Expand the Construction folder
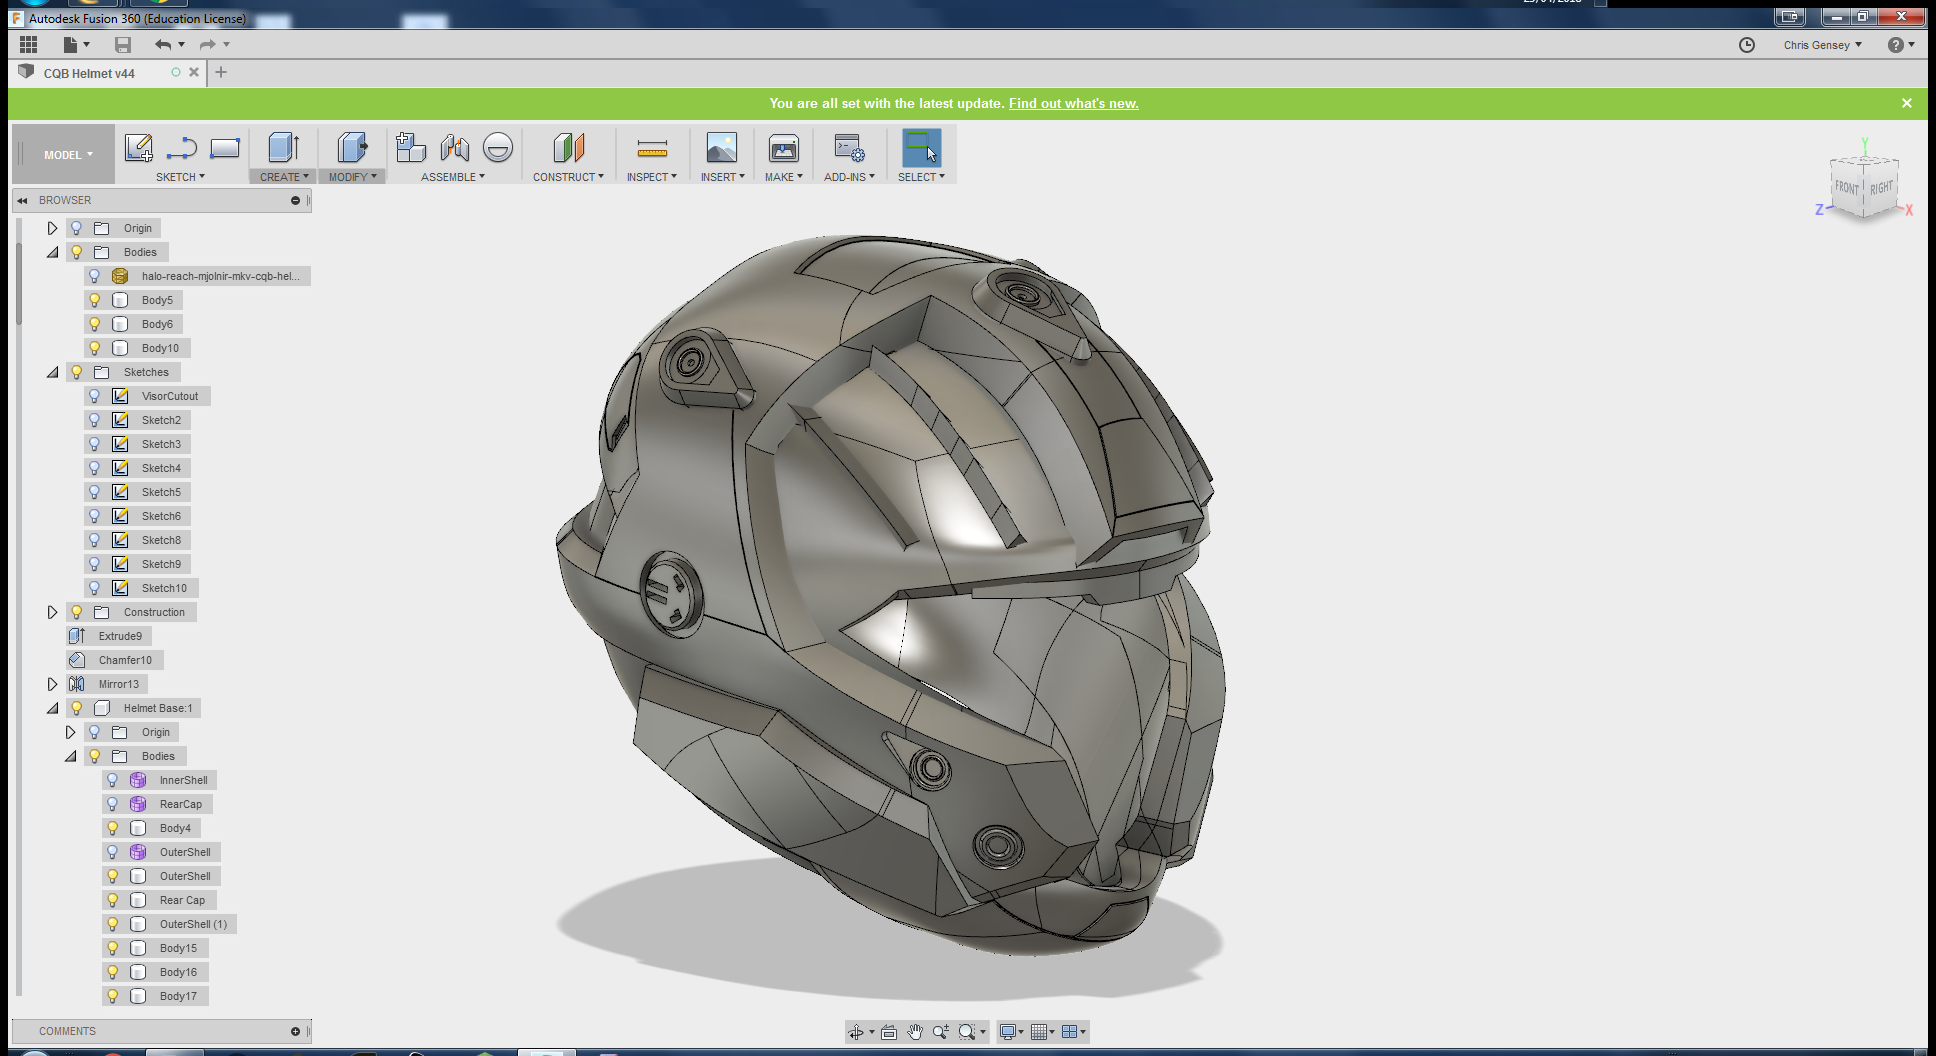This screenshot has width=1936, height=1056. [x=52, y=612]
